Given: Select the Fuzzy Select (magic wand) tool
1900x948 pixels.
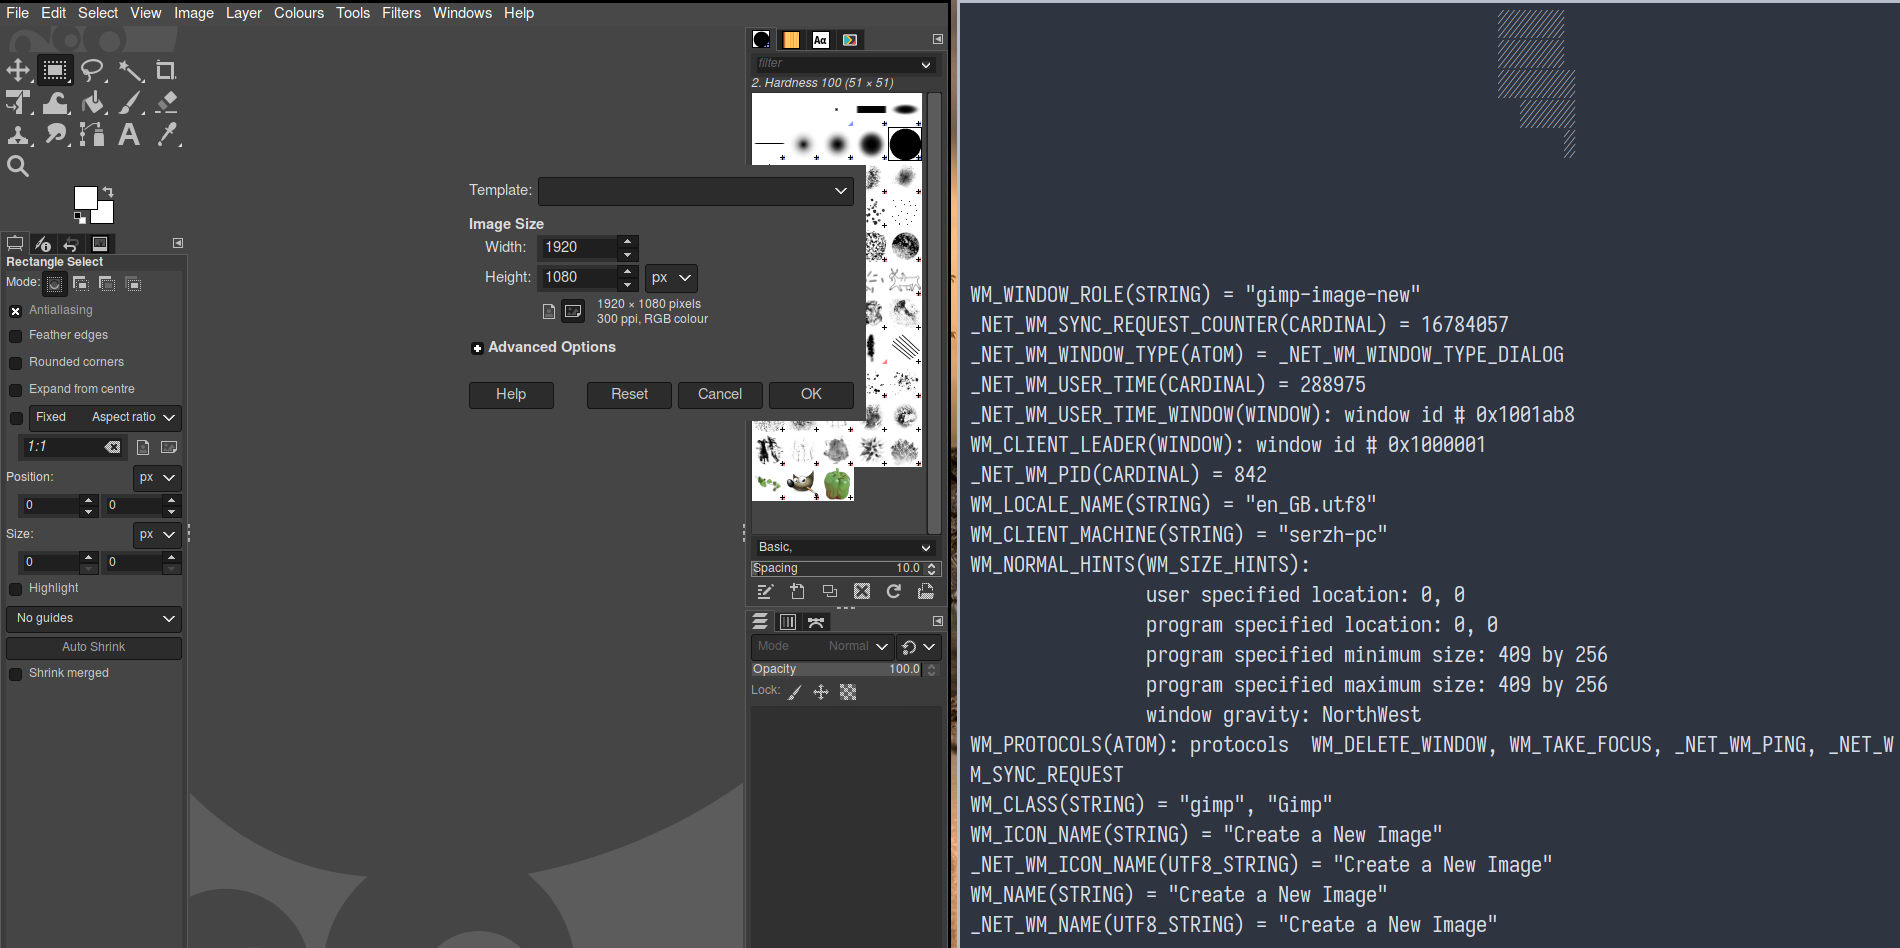Looking at the screenshot, I should tap(130, 70).
